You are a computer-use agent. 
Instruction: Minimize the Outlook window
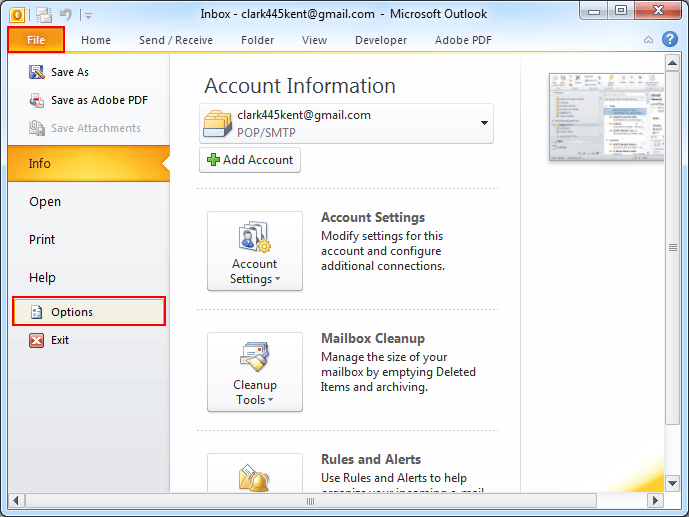pos(594,11)
